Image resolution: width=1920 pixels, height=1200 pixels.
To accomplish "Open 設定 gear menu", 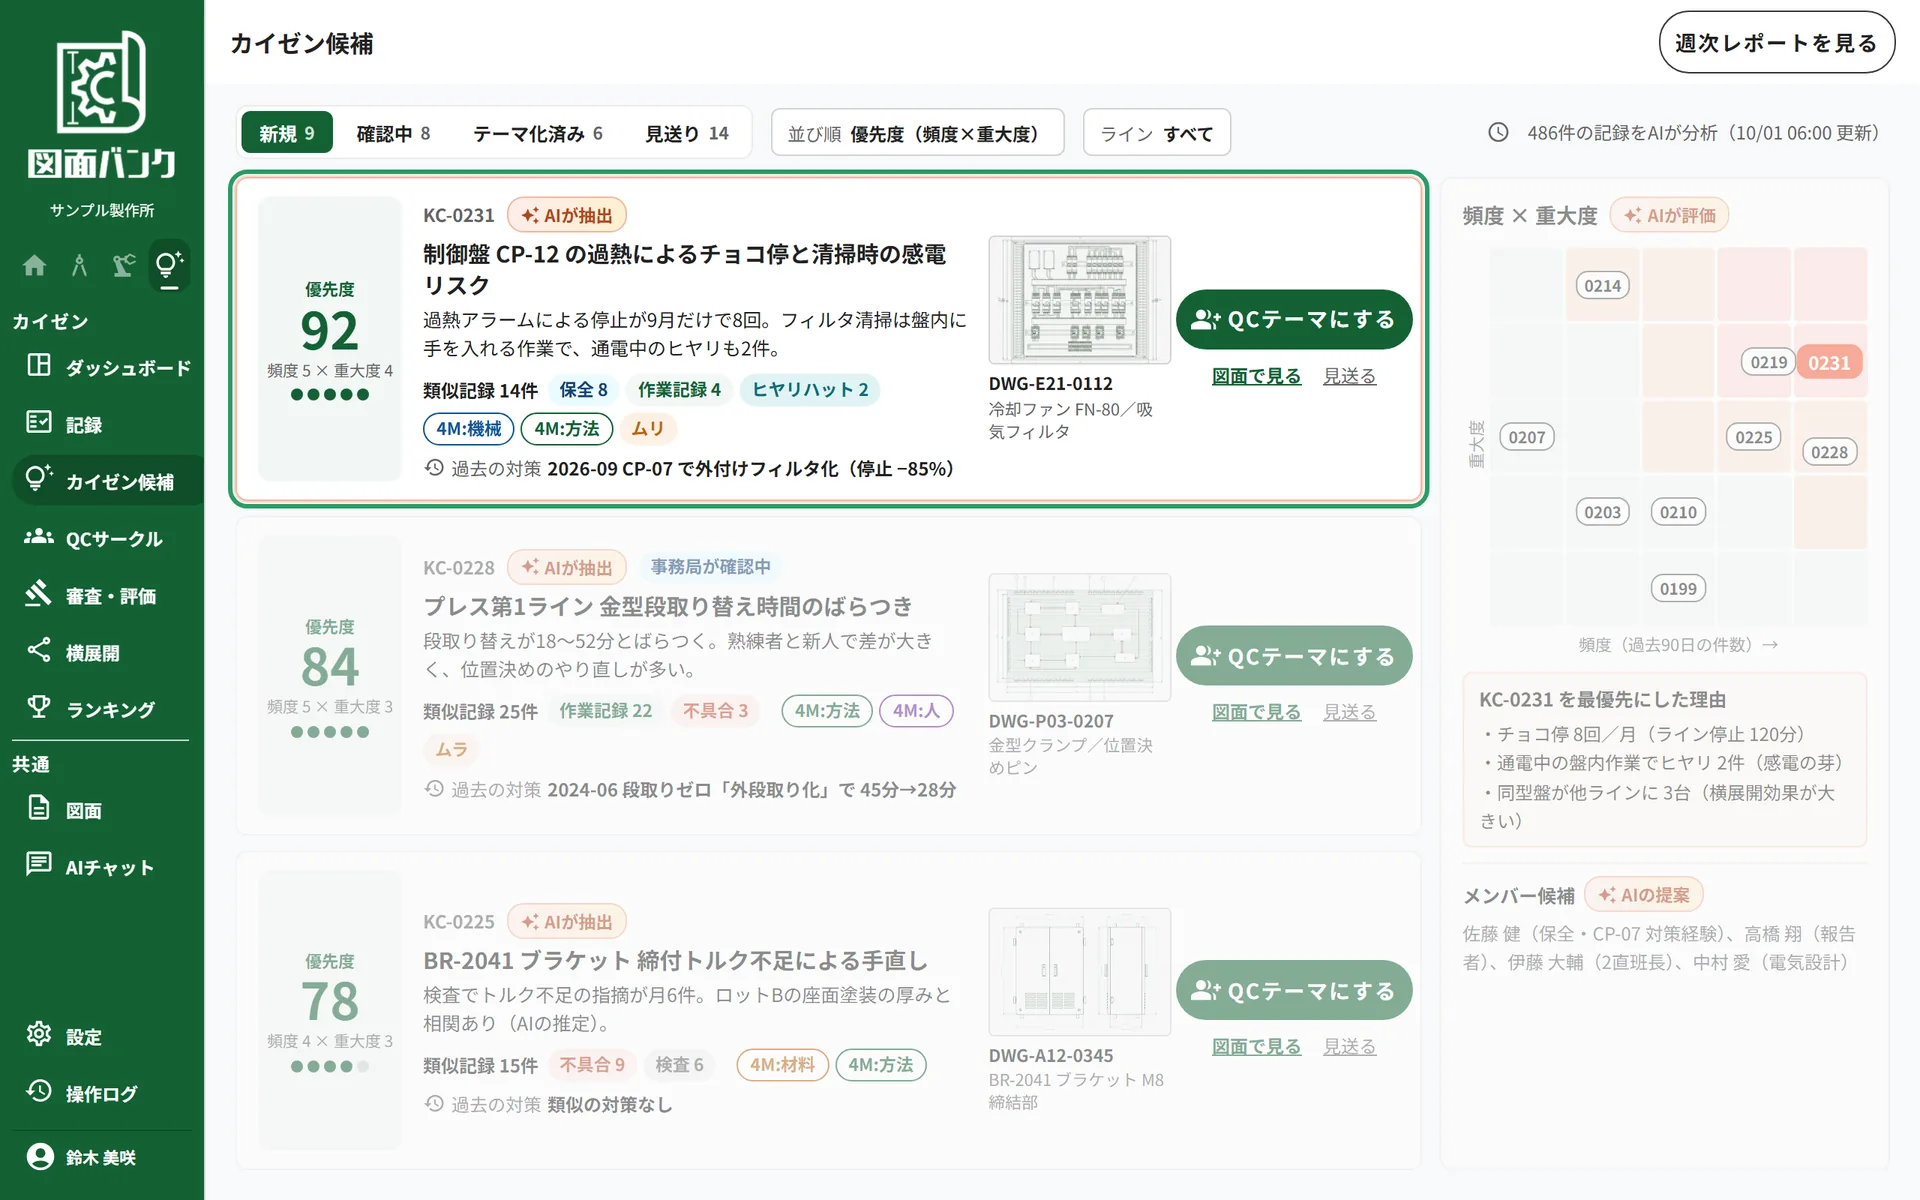I will coord(108,1036).
